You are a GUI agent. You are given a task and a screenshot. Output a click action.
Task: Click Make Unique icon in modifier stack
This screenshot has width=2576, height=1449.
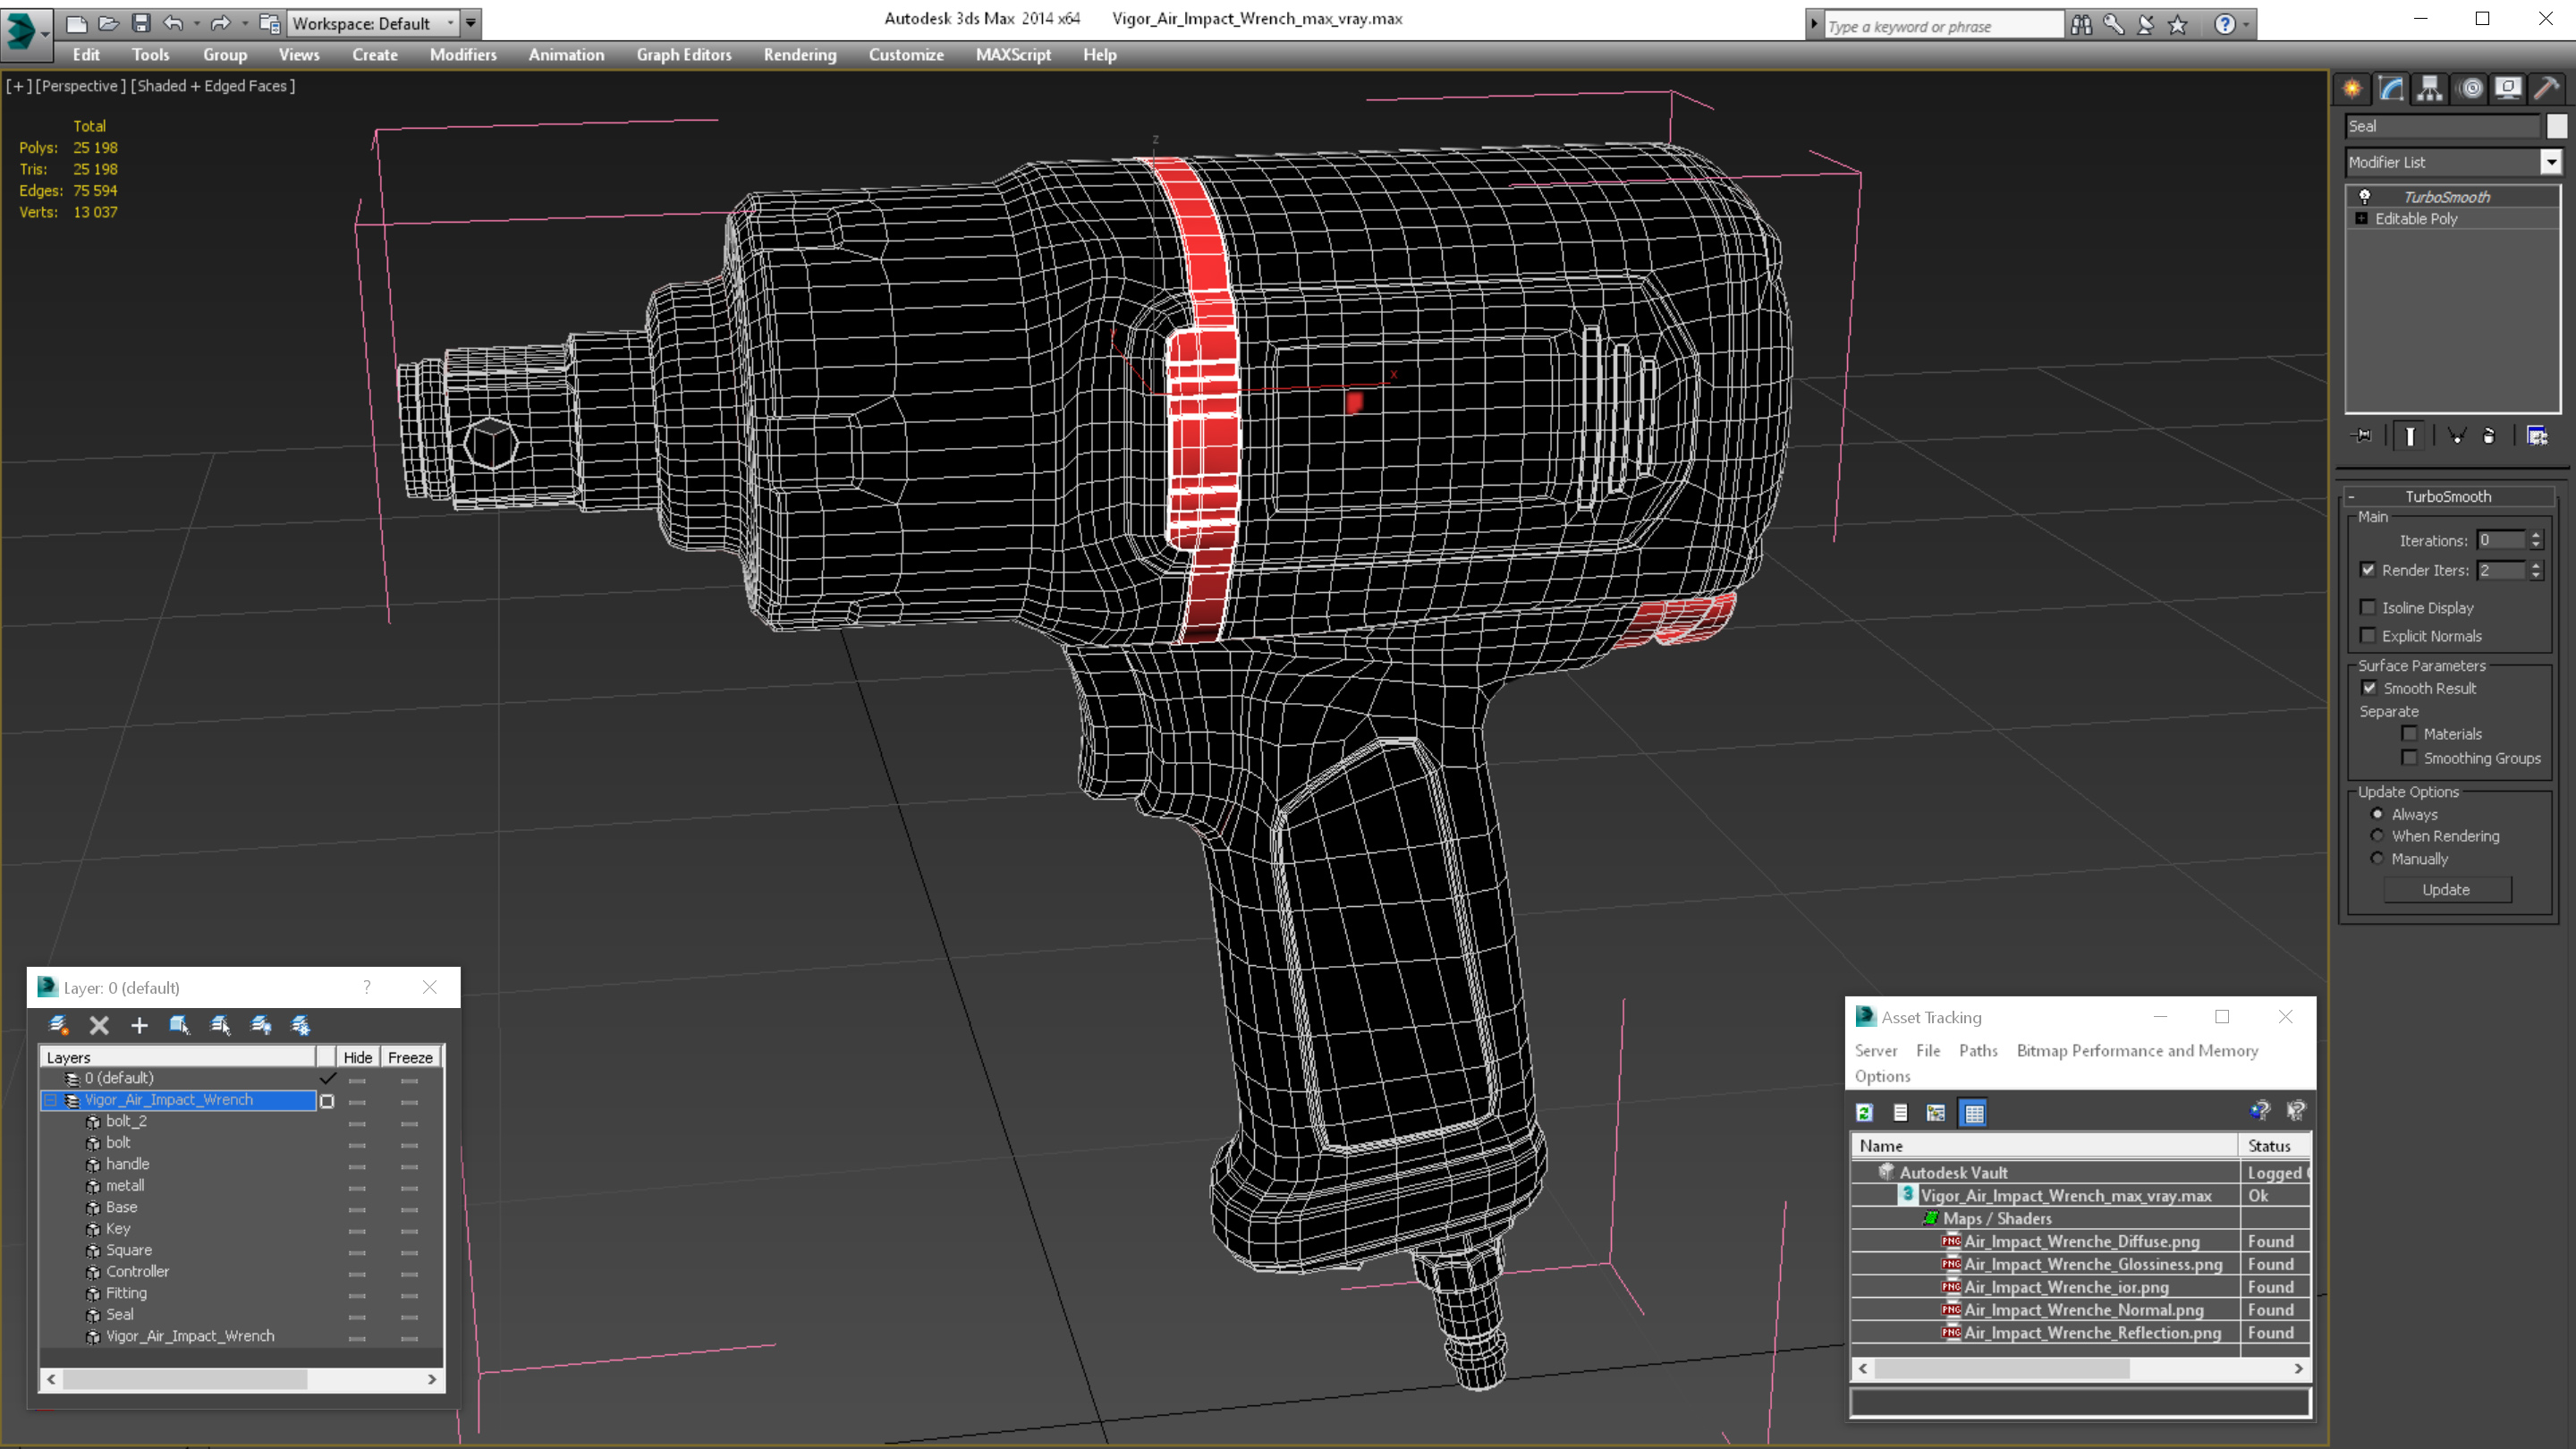(x=2456, y=435)
